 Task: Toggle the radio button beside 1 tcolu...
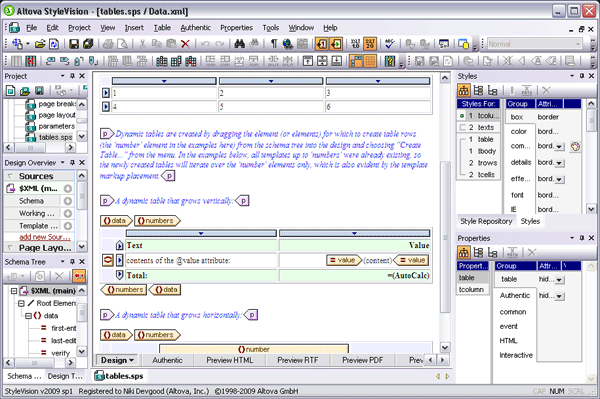(x=462, y=116)
